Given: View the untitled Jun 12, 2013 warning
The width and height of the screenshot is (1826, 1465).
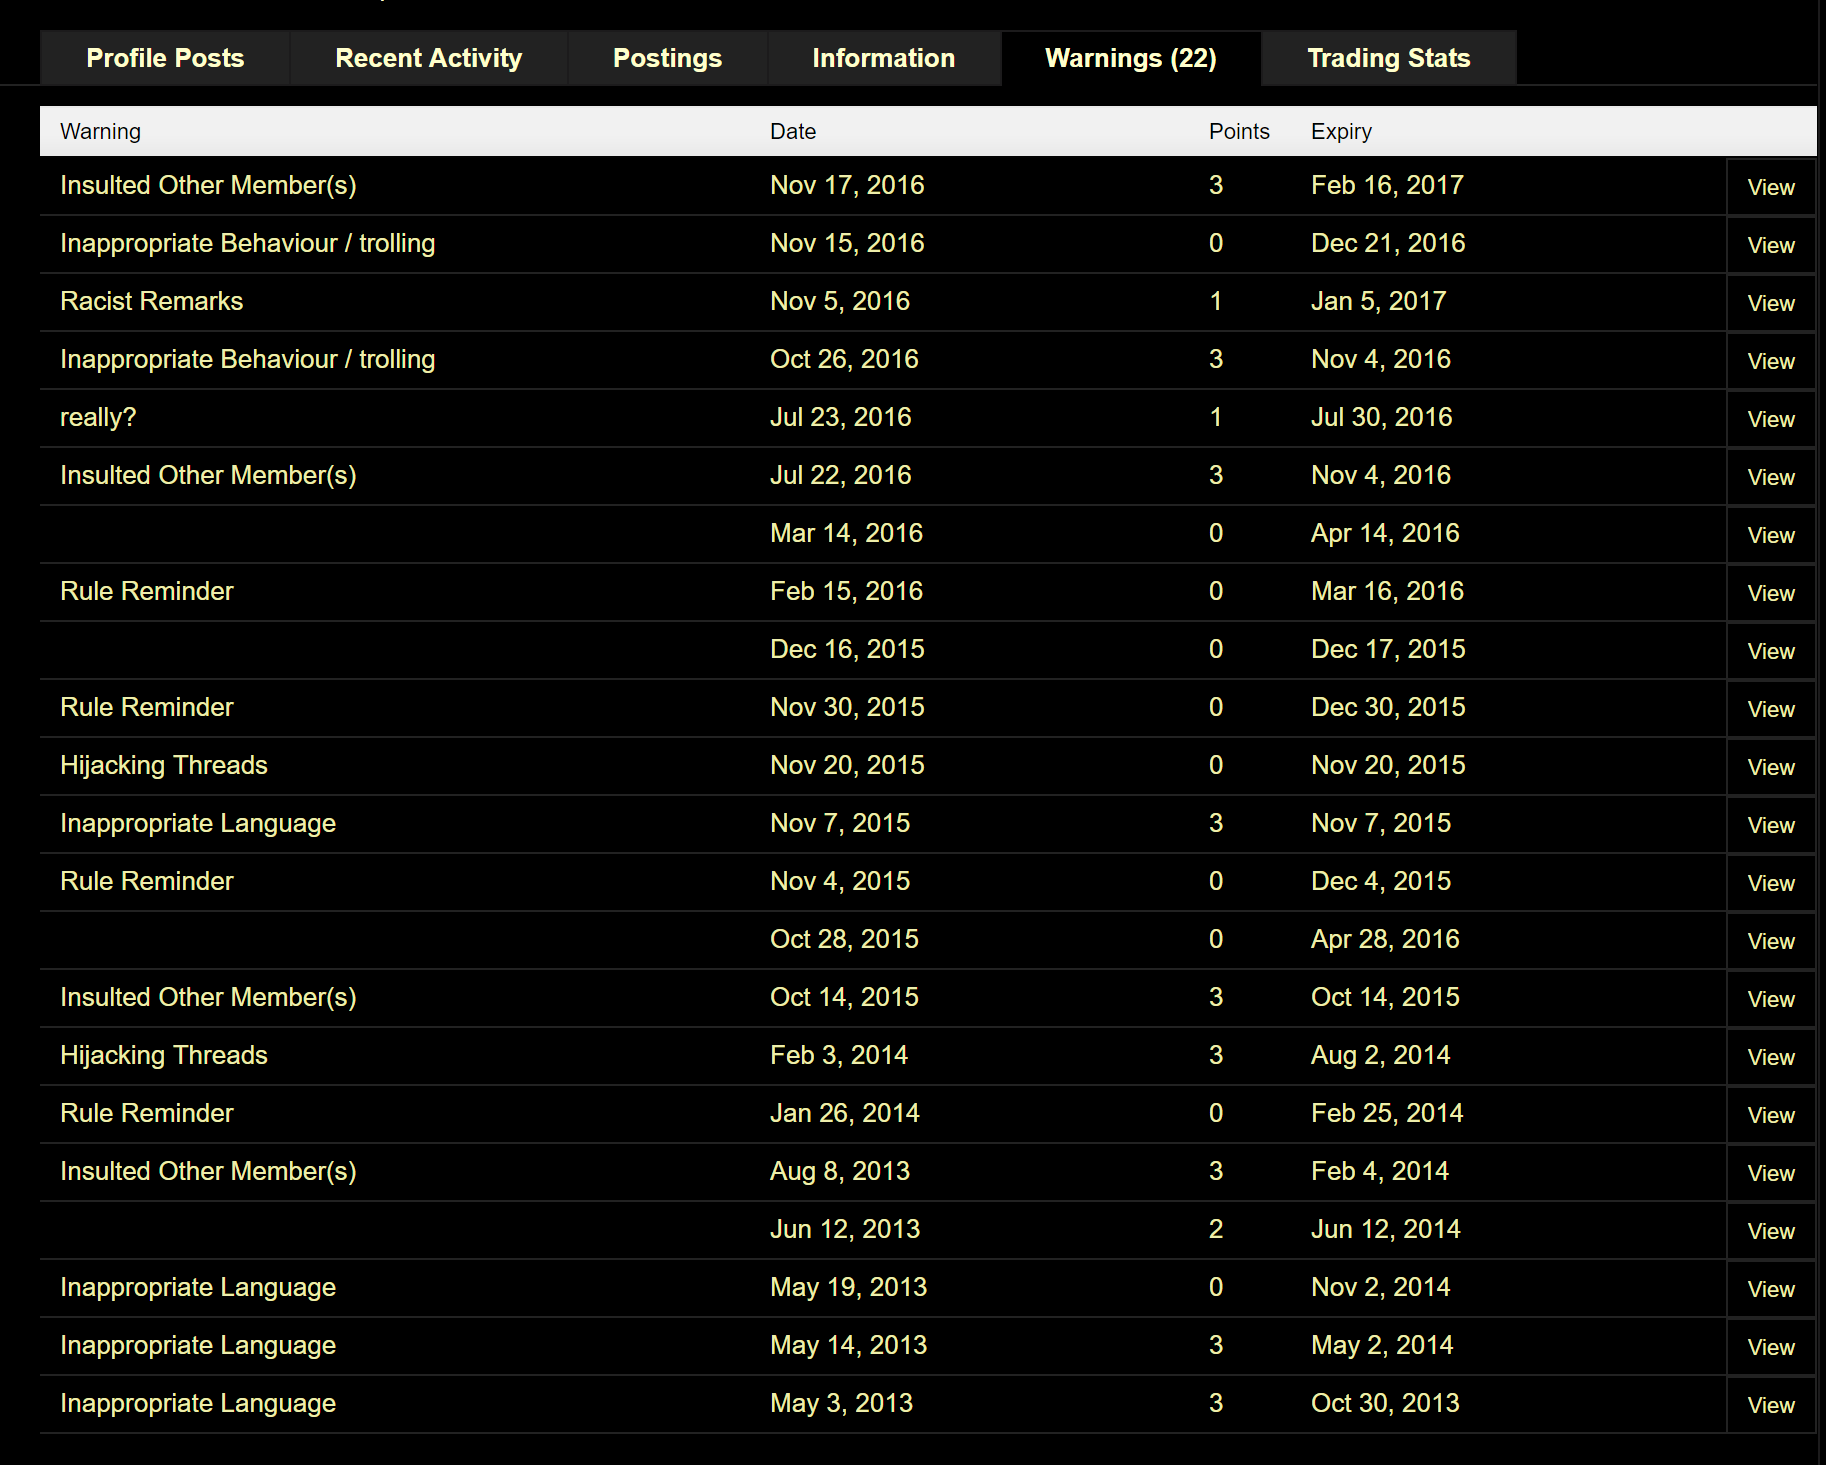Looking at the screenshot, I should click(1771, 1231).
